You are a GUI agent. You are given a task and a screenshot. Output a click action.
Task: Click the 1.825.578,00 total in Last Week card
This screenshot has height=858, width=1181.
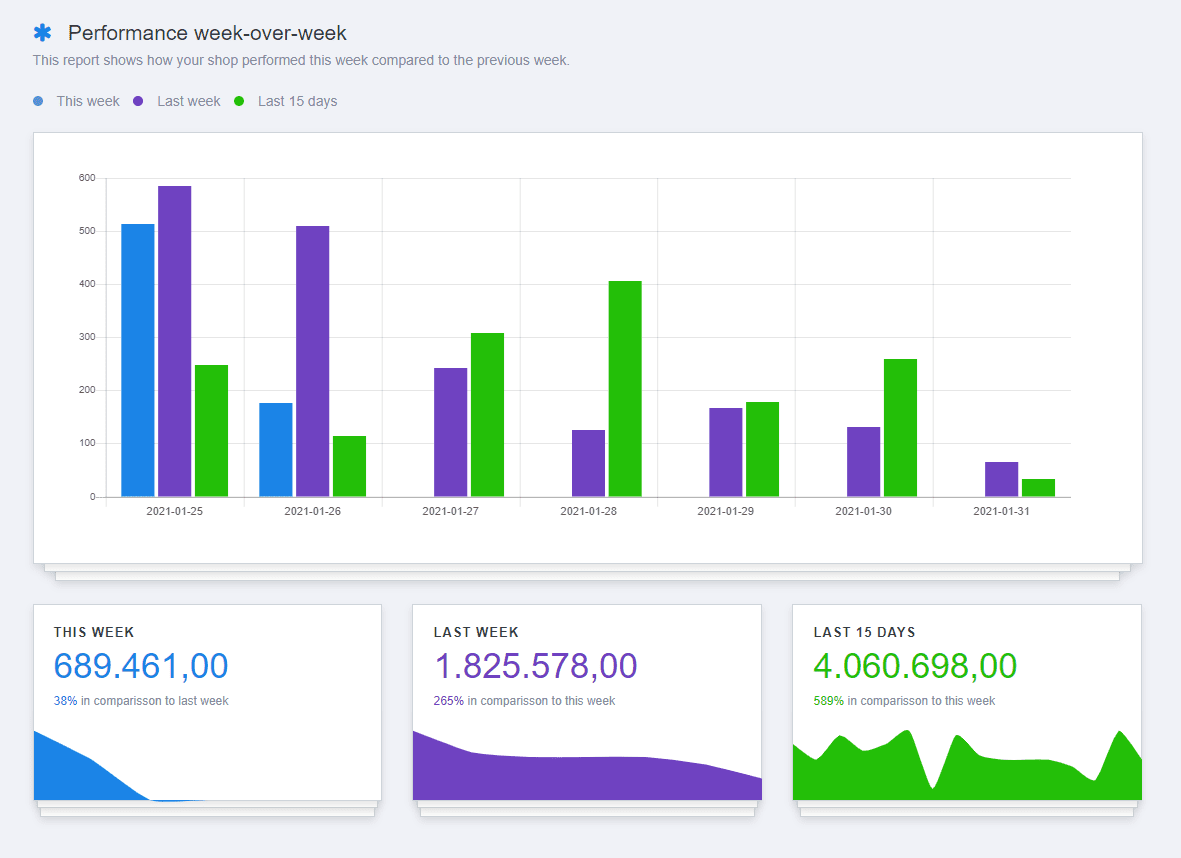click(x=536, y=666)
